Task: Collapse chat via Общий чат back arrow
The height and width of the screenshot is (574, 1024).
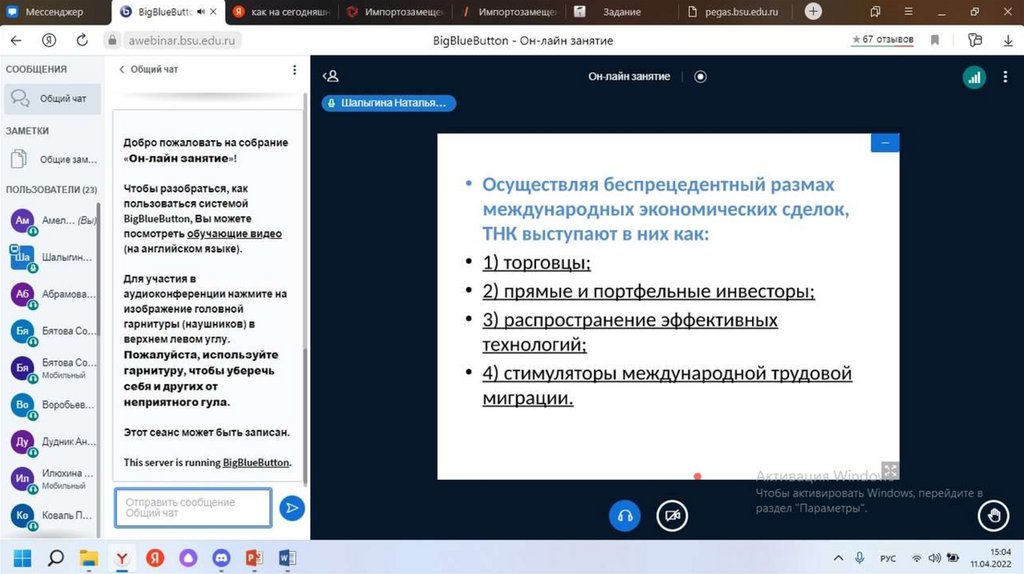Action: (x=148, y=69)
